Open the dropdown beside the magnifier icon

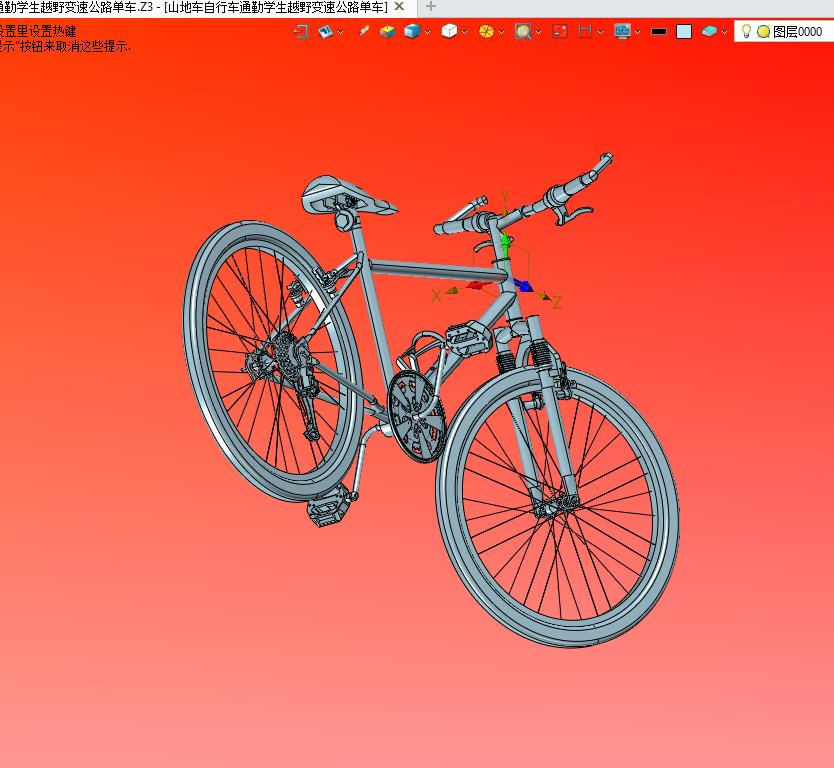(538, 32)
